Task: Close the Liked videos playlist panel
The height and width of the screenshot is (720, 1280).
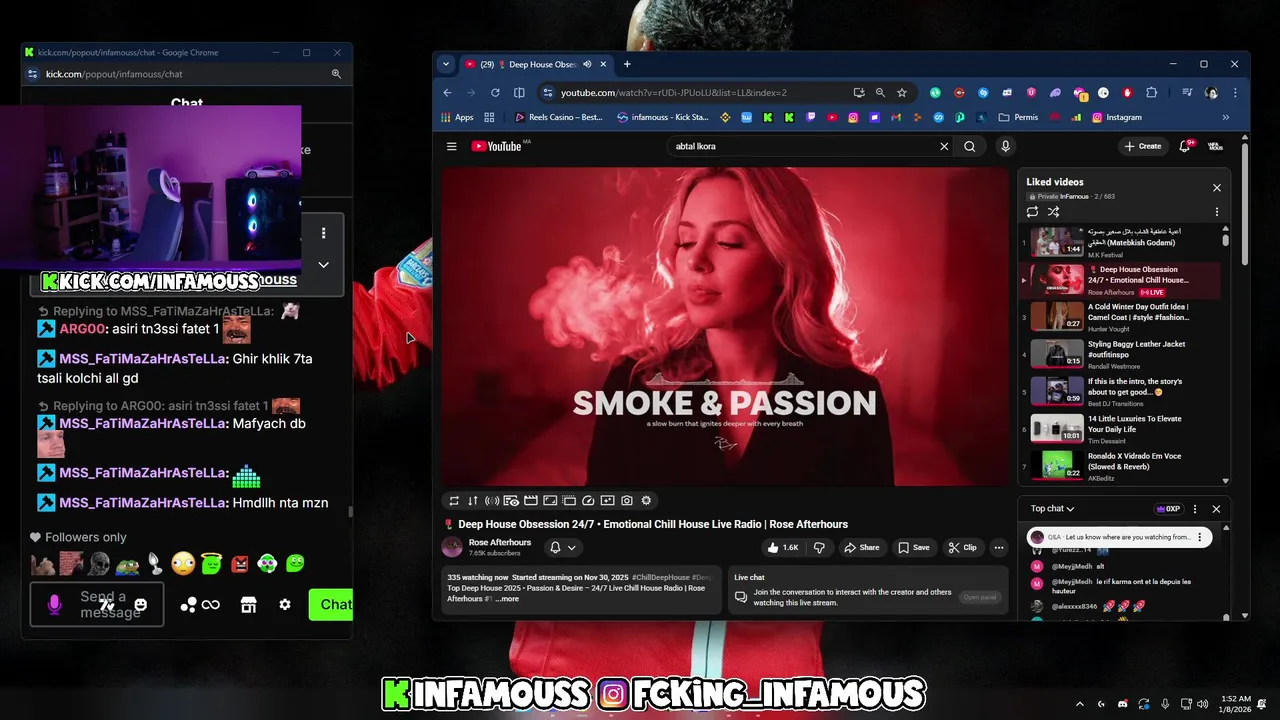Action: [1216, 187]
